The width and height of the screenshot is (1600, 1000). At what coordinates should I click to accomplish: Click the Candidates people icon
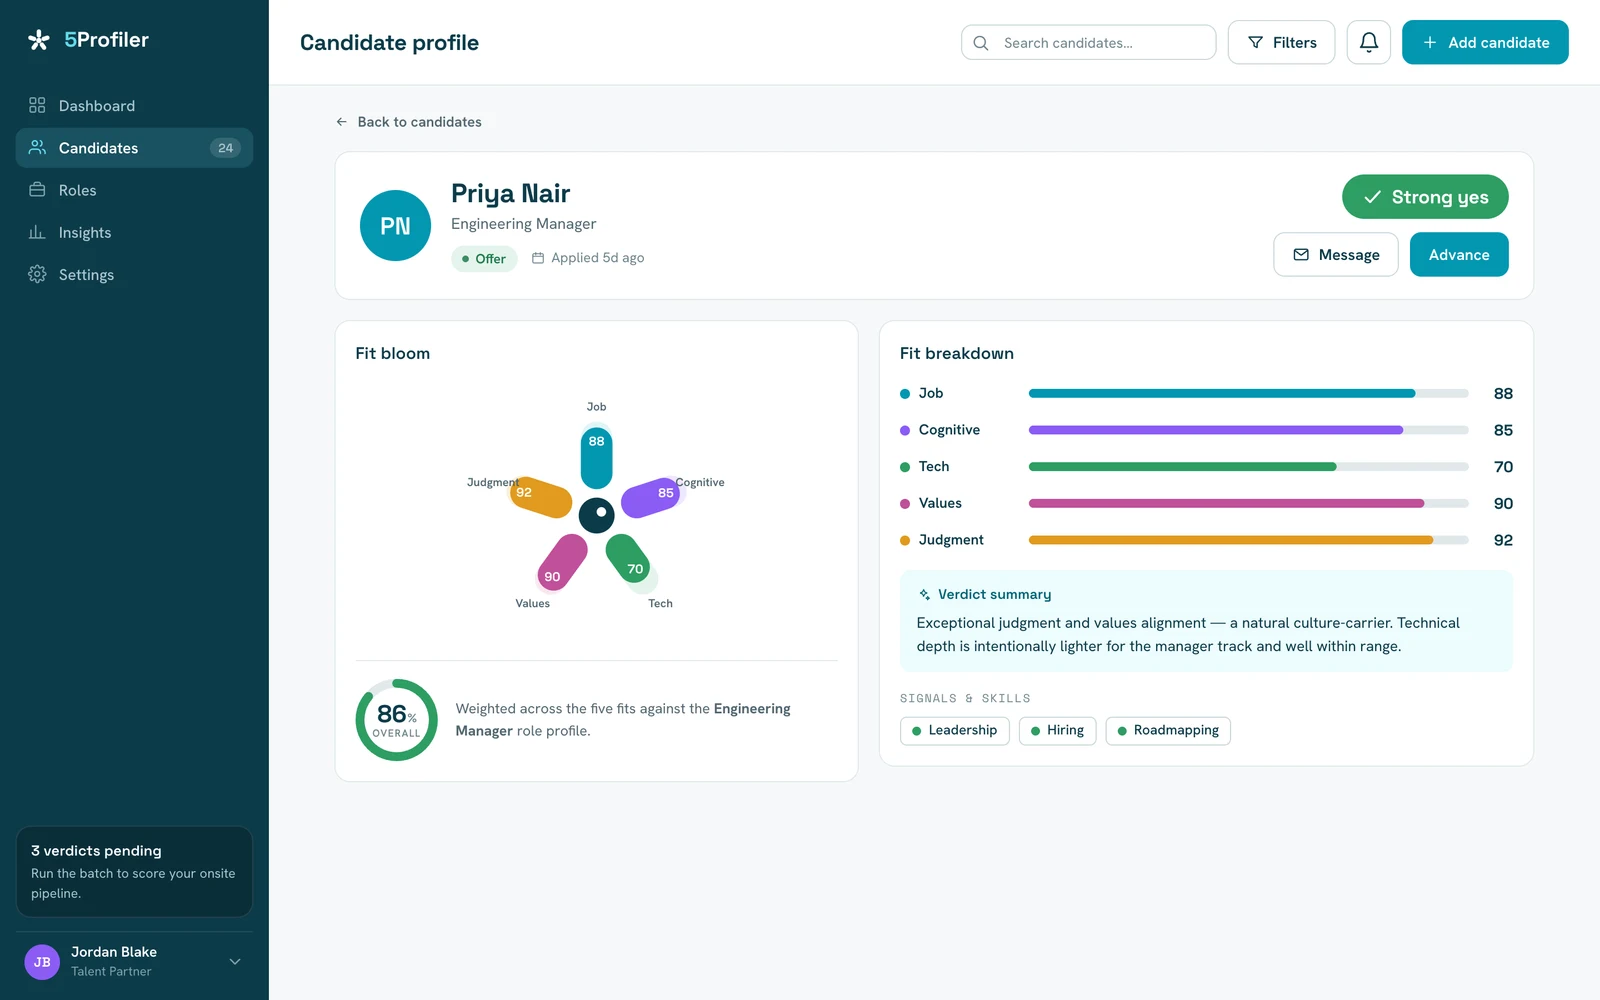tap(37, 147)
